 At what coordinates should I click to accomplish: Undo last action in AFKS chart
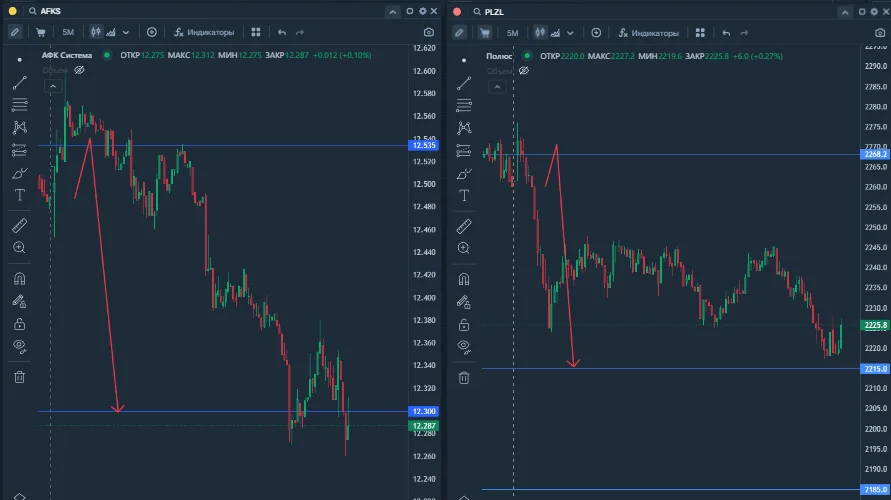(x=282, y=32)
